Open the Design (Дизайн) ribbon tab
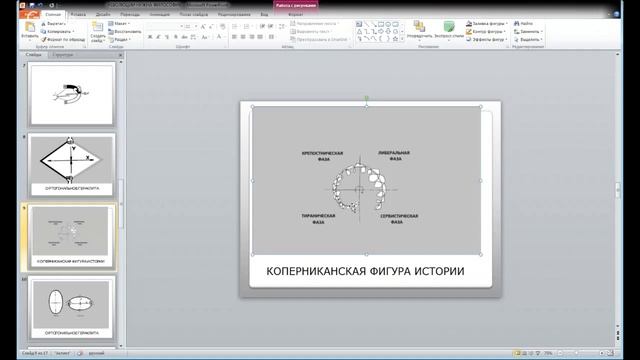640x360 pixels. coord(103,14)
